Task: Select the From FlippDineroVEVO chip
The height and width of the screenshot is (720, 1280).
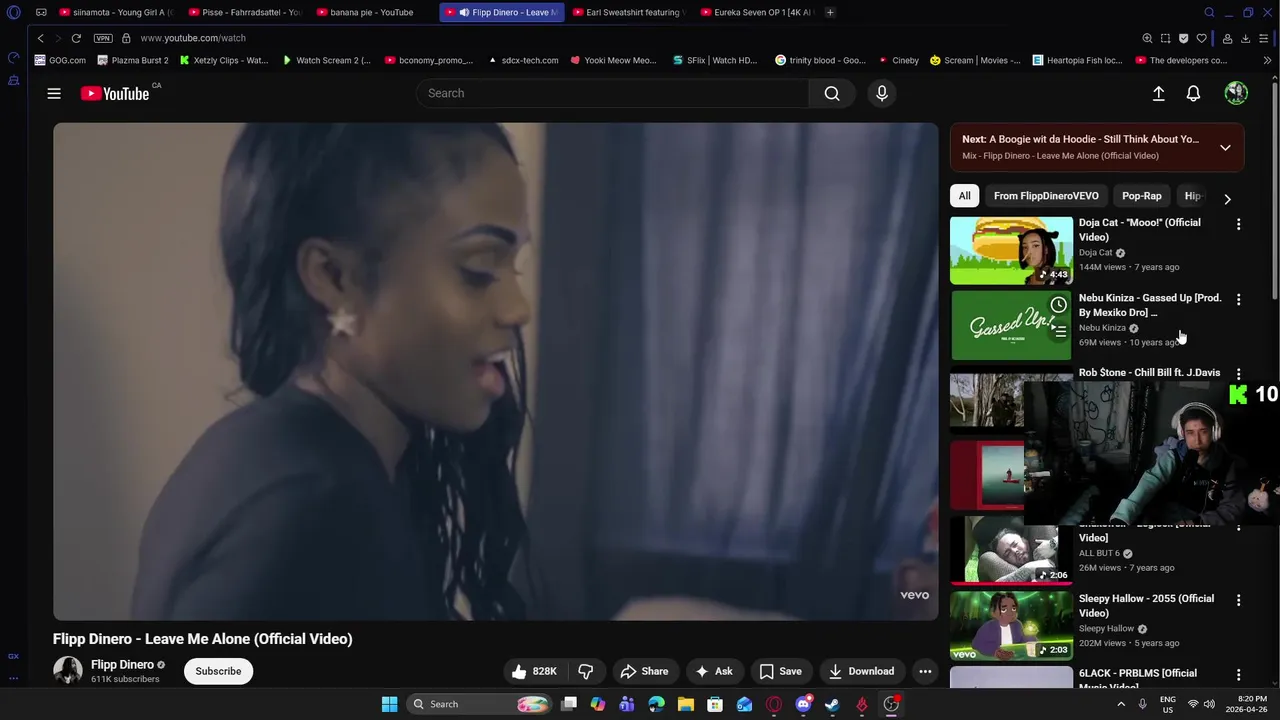Action: pyautogui.click(x=1046, y=196)
